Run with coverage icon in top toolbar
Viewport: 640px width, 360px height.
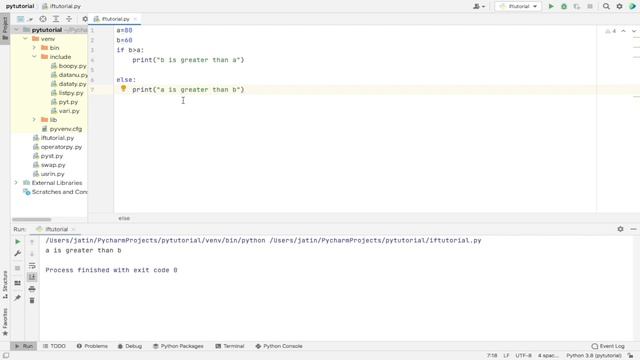pyautogui.click(x=577, y=7)
